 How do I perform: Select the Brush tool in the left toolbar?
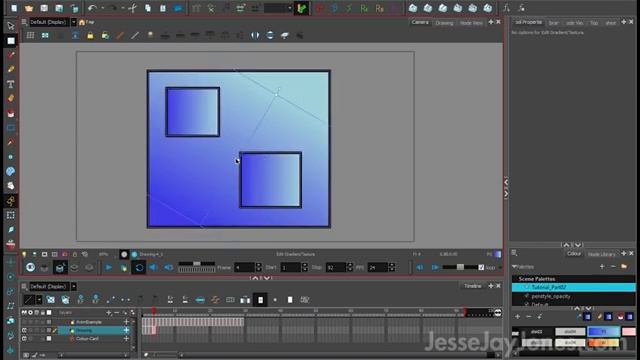[11, 55]
